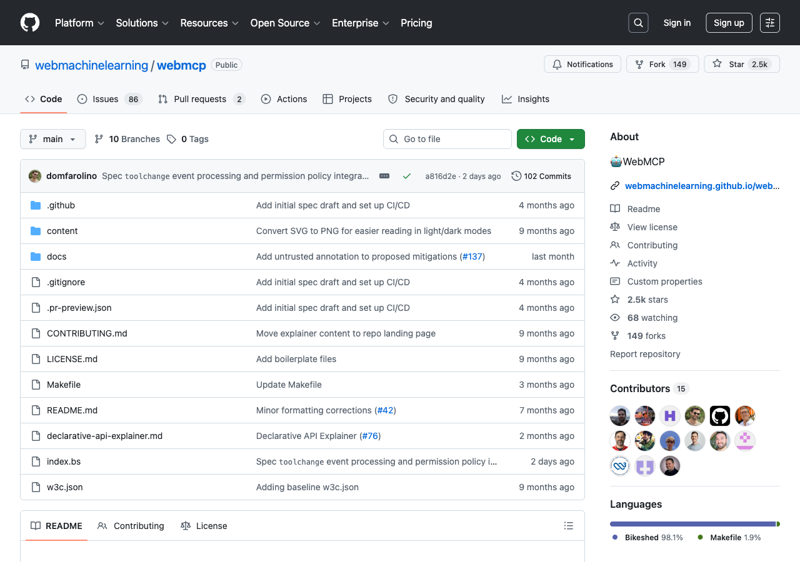The width and height of the screenshot is (800, 562).
Task: Open the appearance settings sliders icon
Action: (769, 23)
